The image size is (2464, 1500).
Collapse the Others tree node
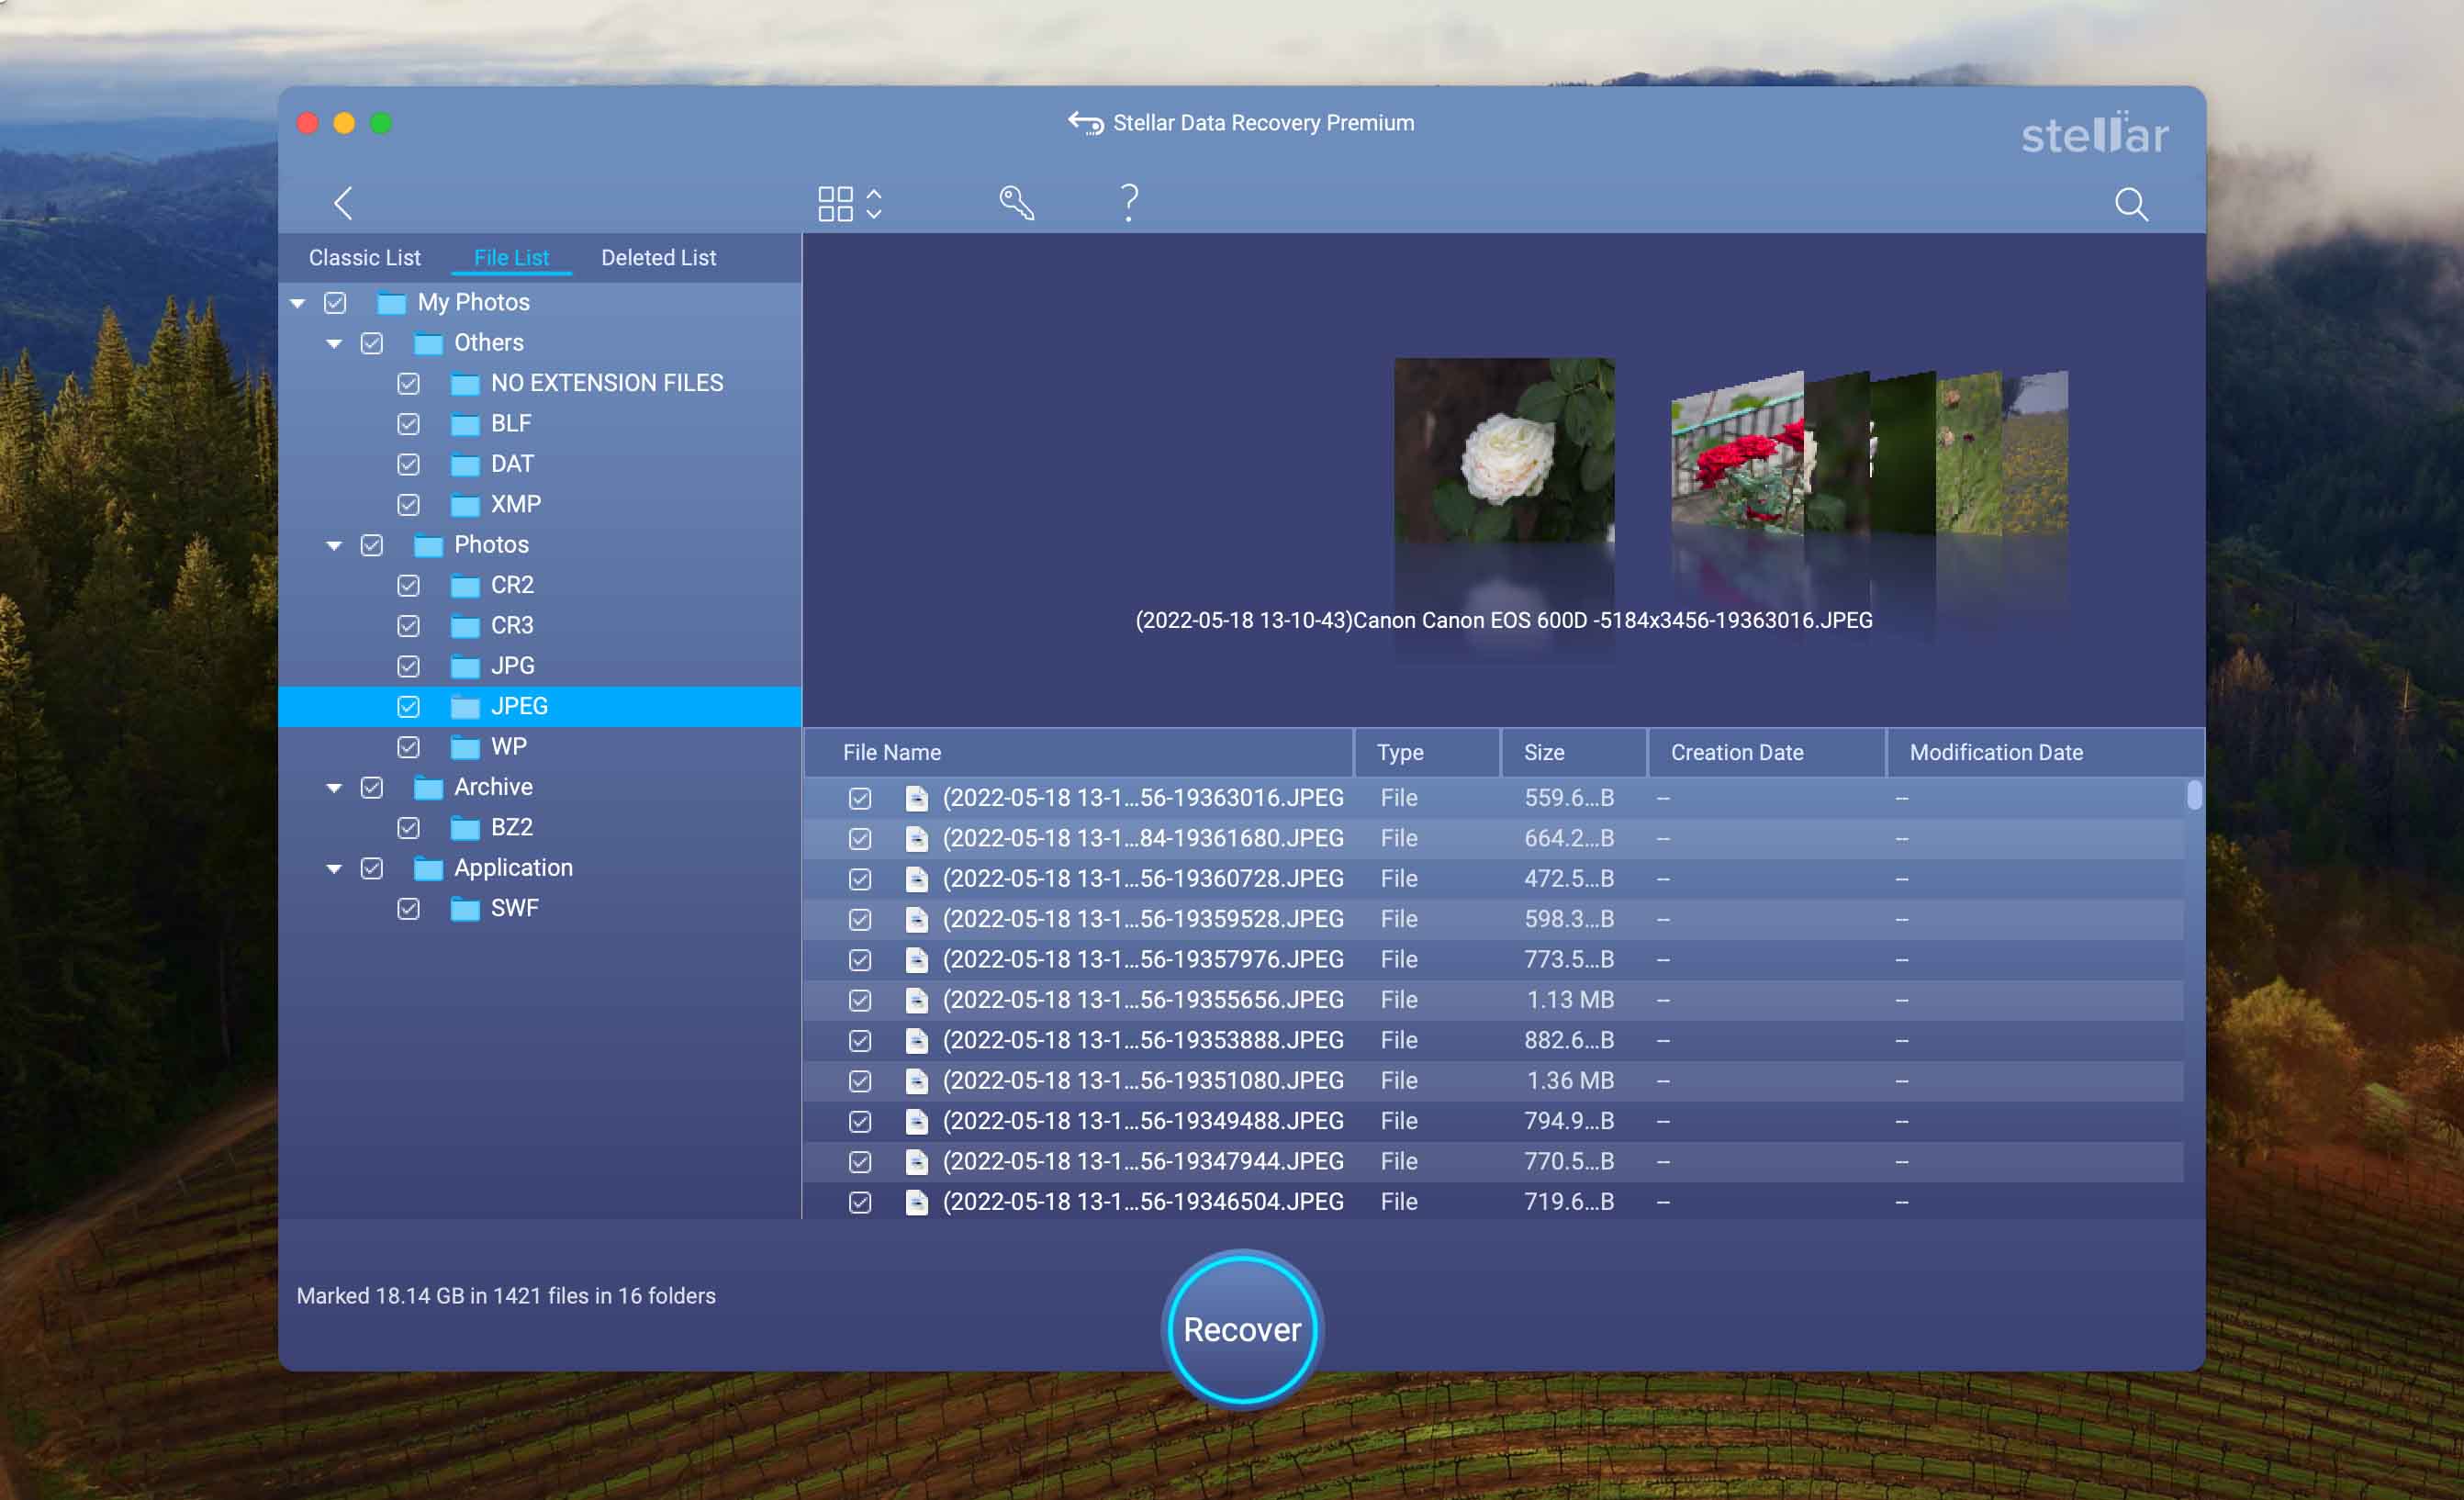point(334,344)
